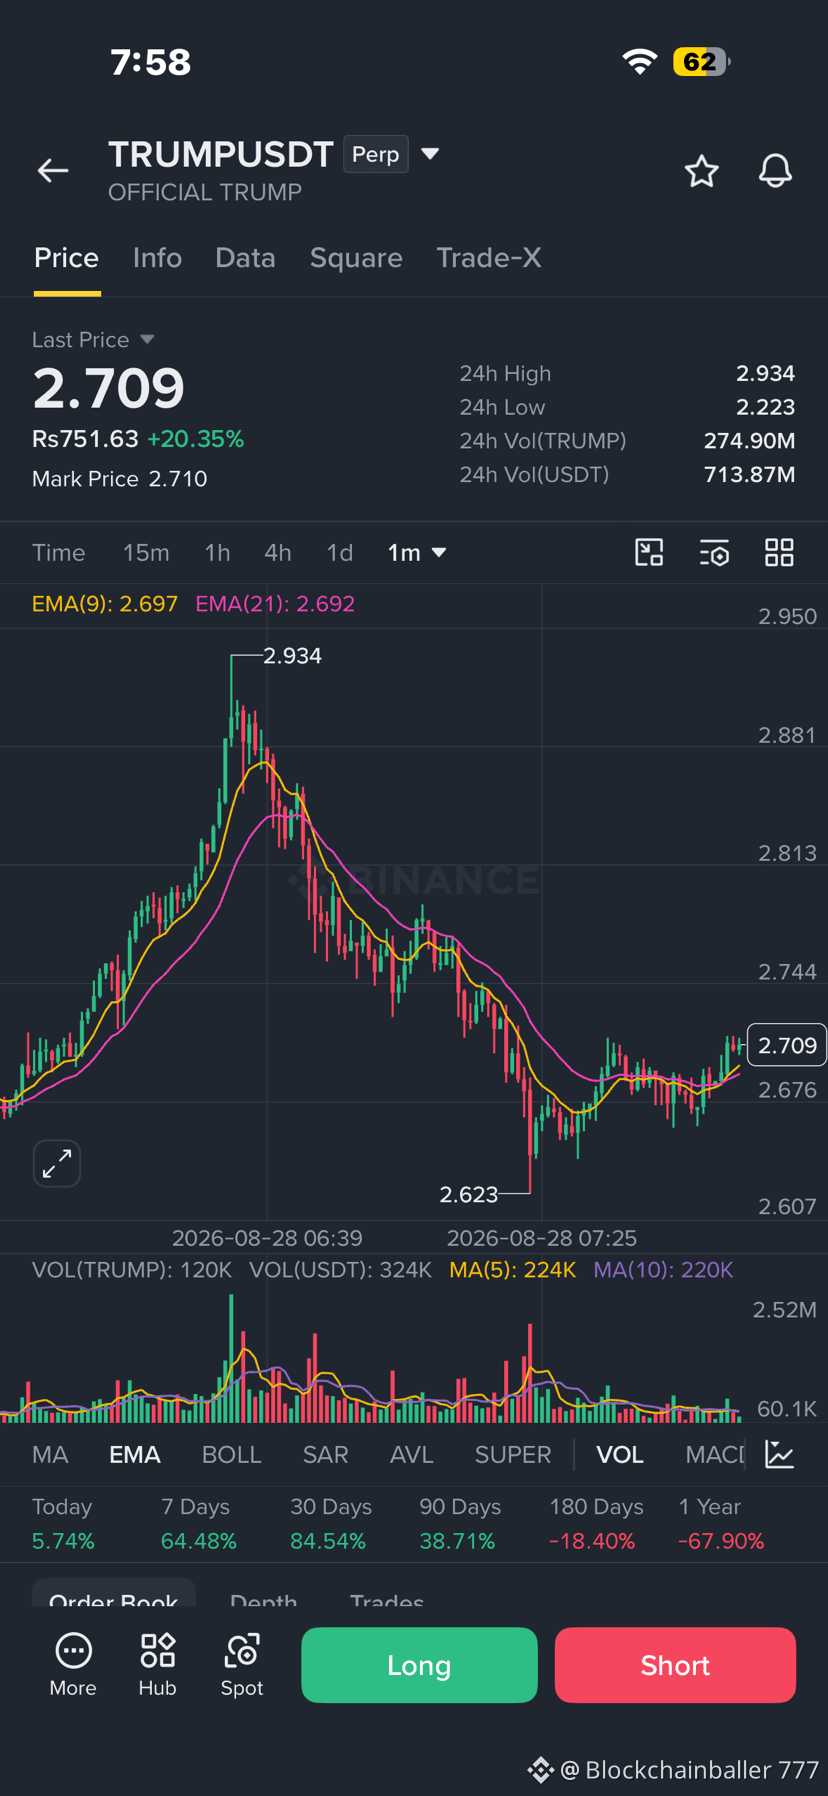828x1796 pixels.
Task: Select the Time chart view
Action: tap(59, 552)
